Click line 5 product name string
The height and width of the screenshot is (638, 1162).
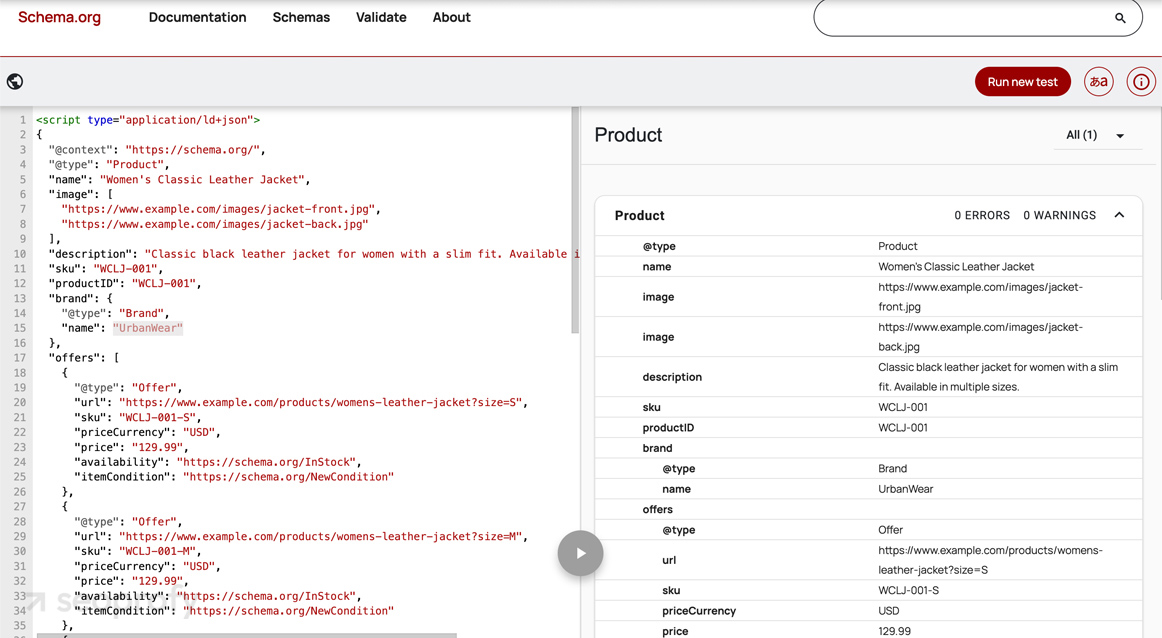coord(202,179)
